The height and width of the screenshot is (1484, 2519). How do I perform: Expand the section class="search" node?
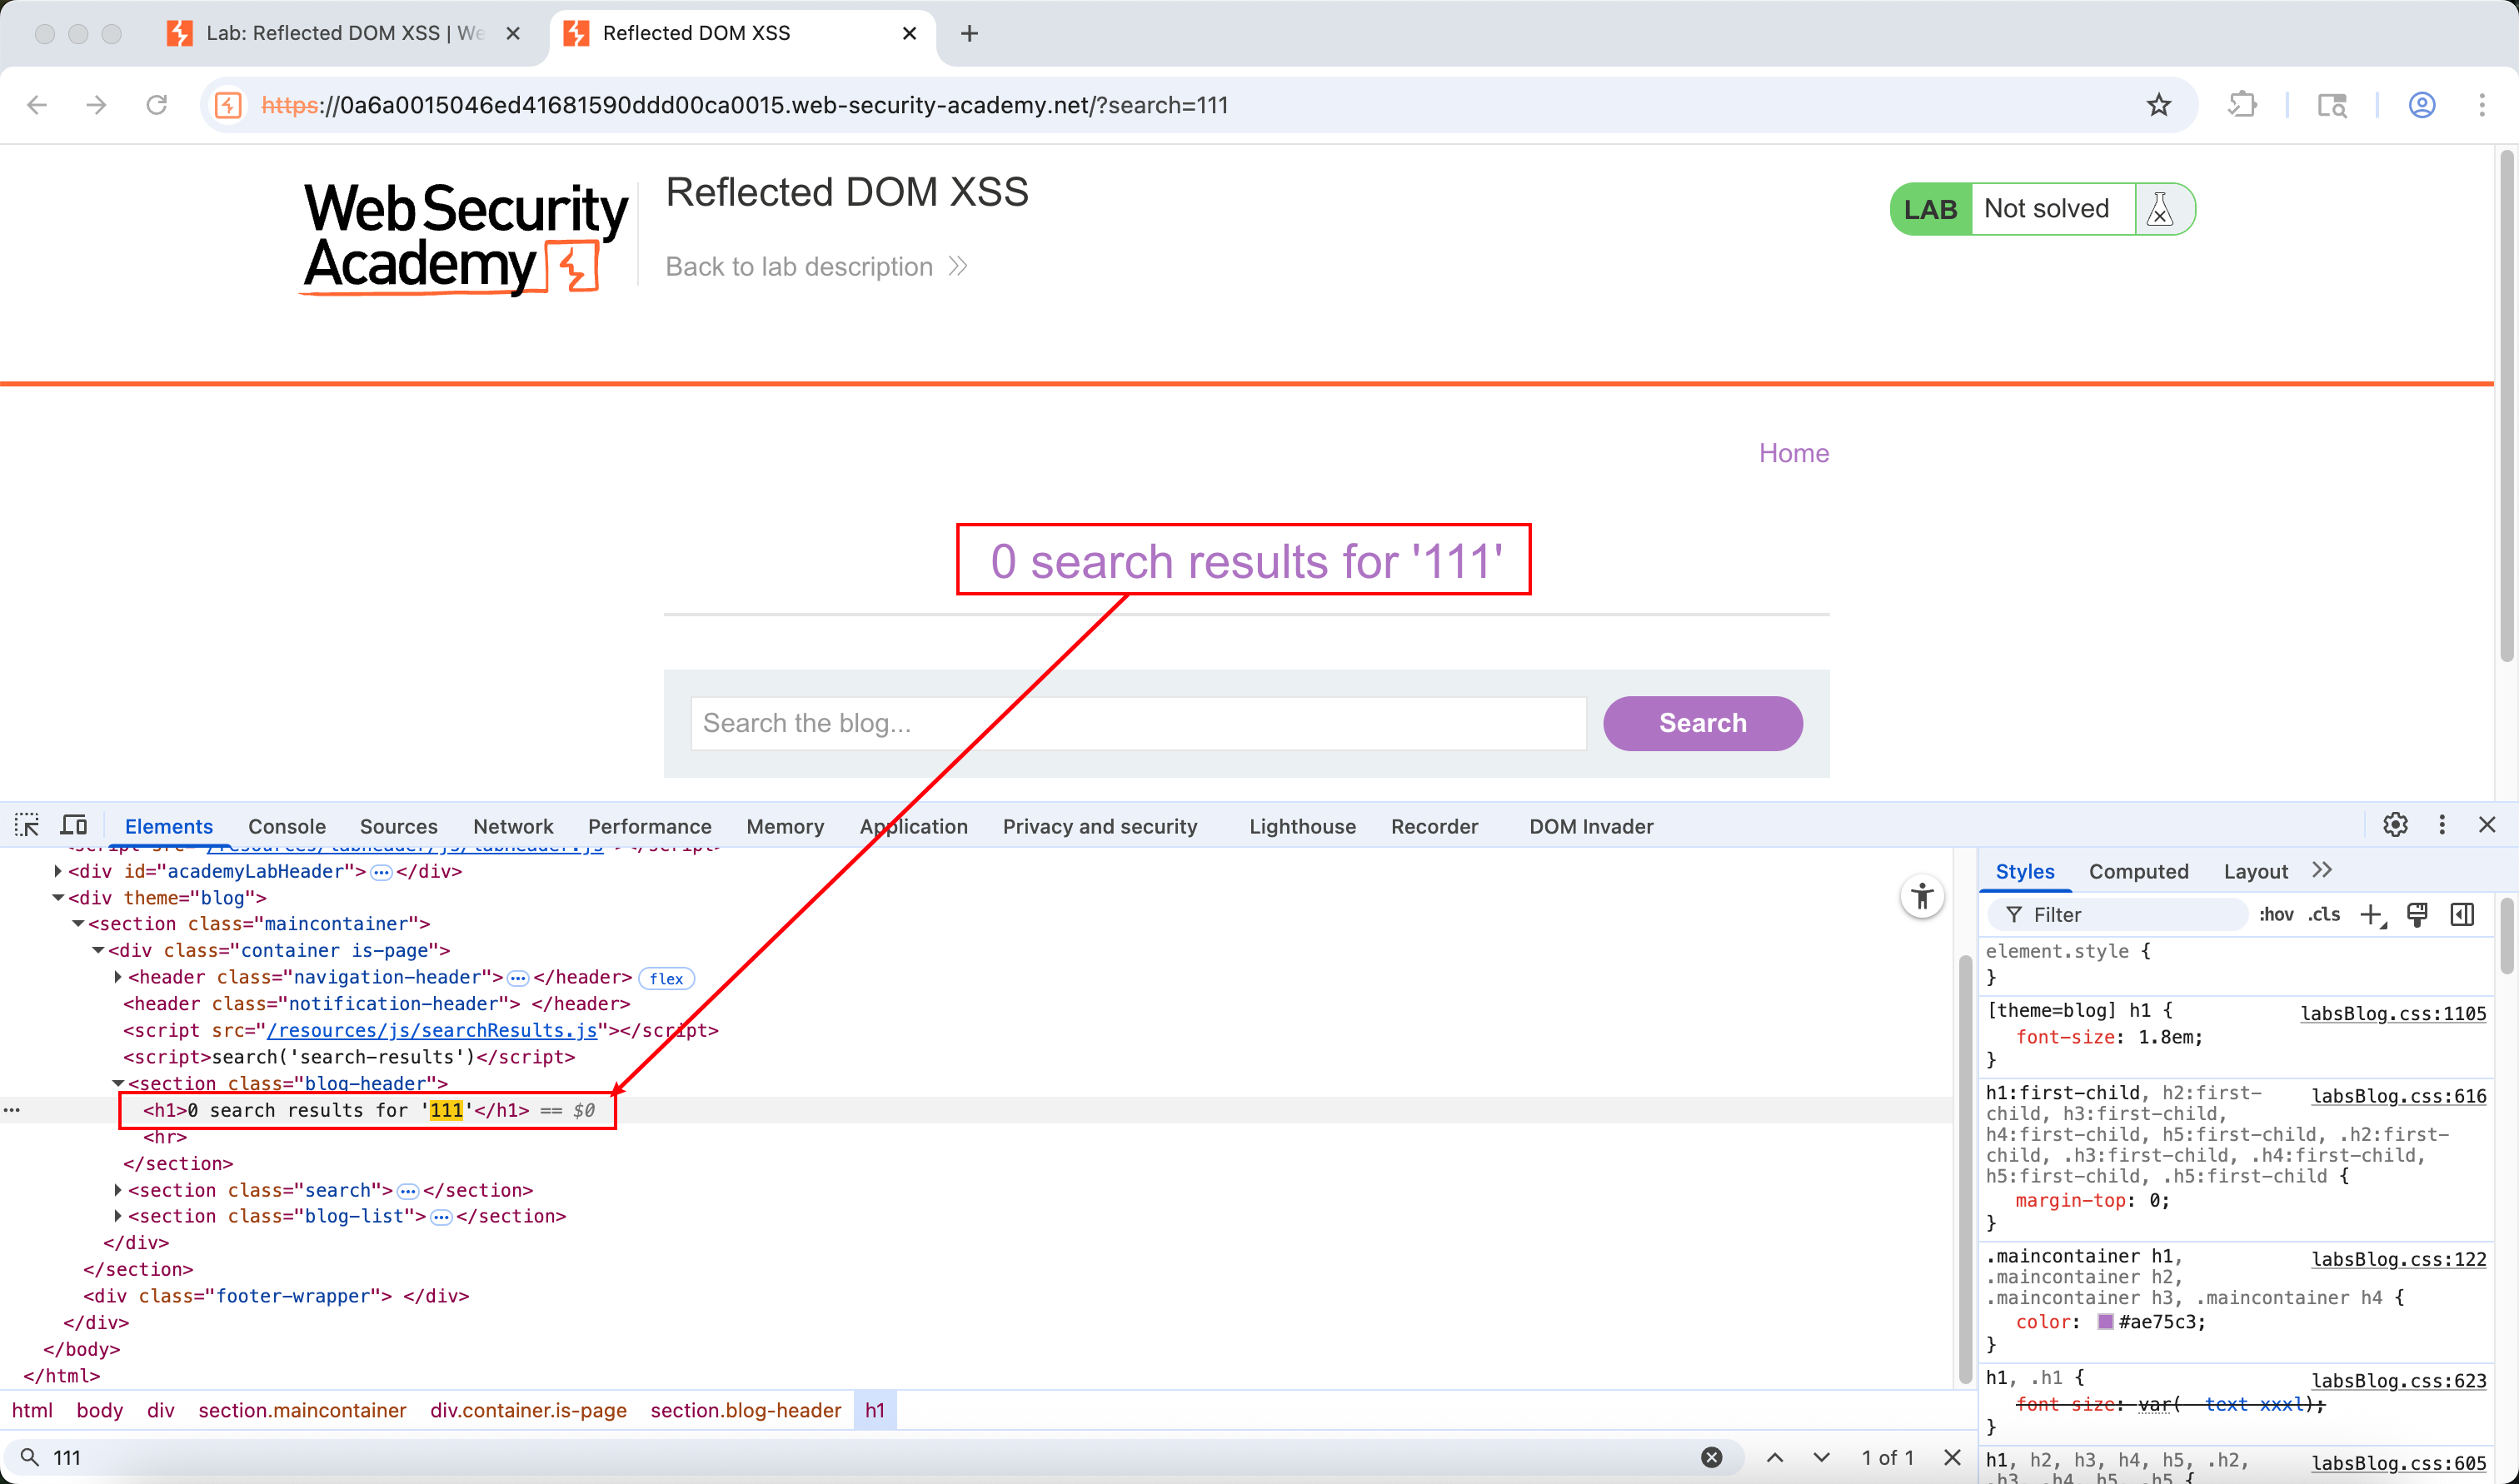click(x=118, y=1190)
